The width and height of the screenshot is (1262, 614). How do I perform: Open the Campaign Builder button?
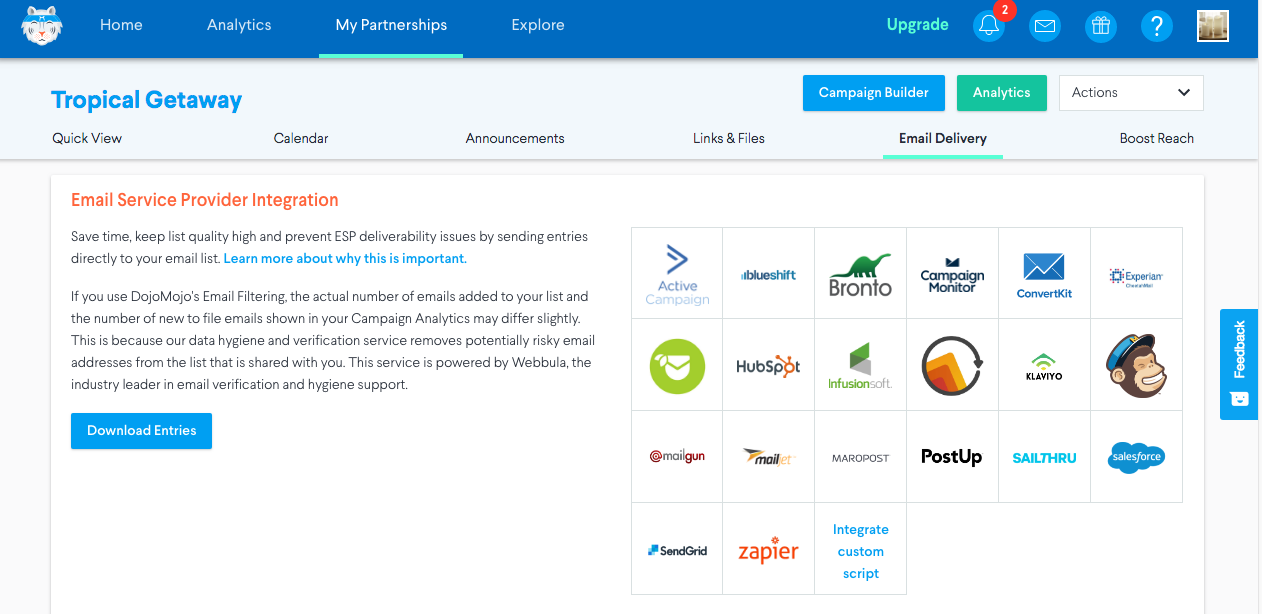pyautogui.click(x=874, y=92)
